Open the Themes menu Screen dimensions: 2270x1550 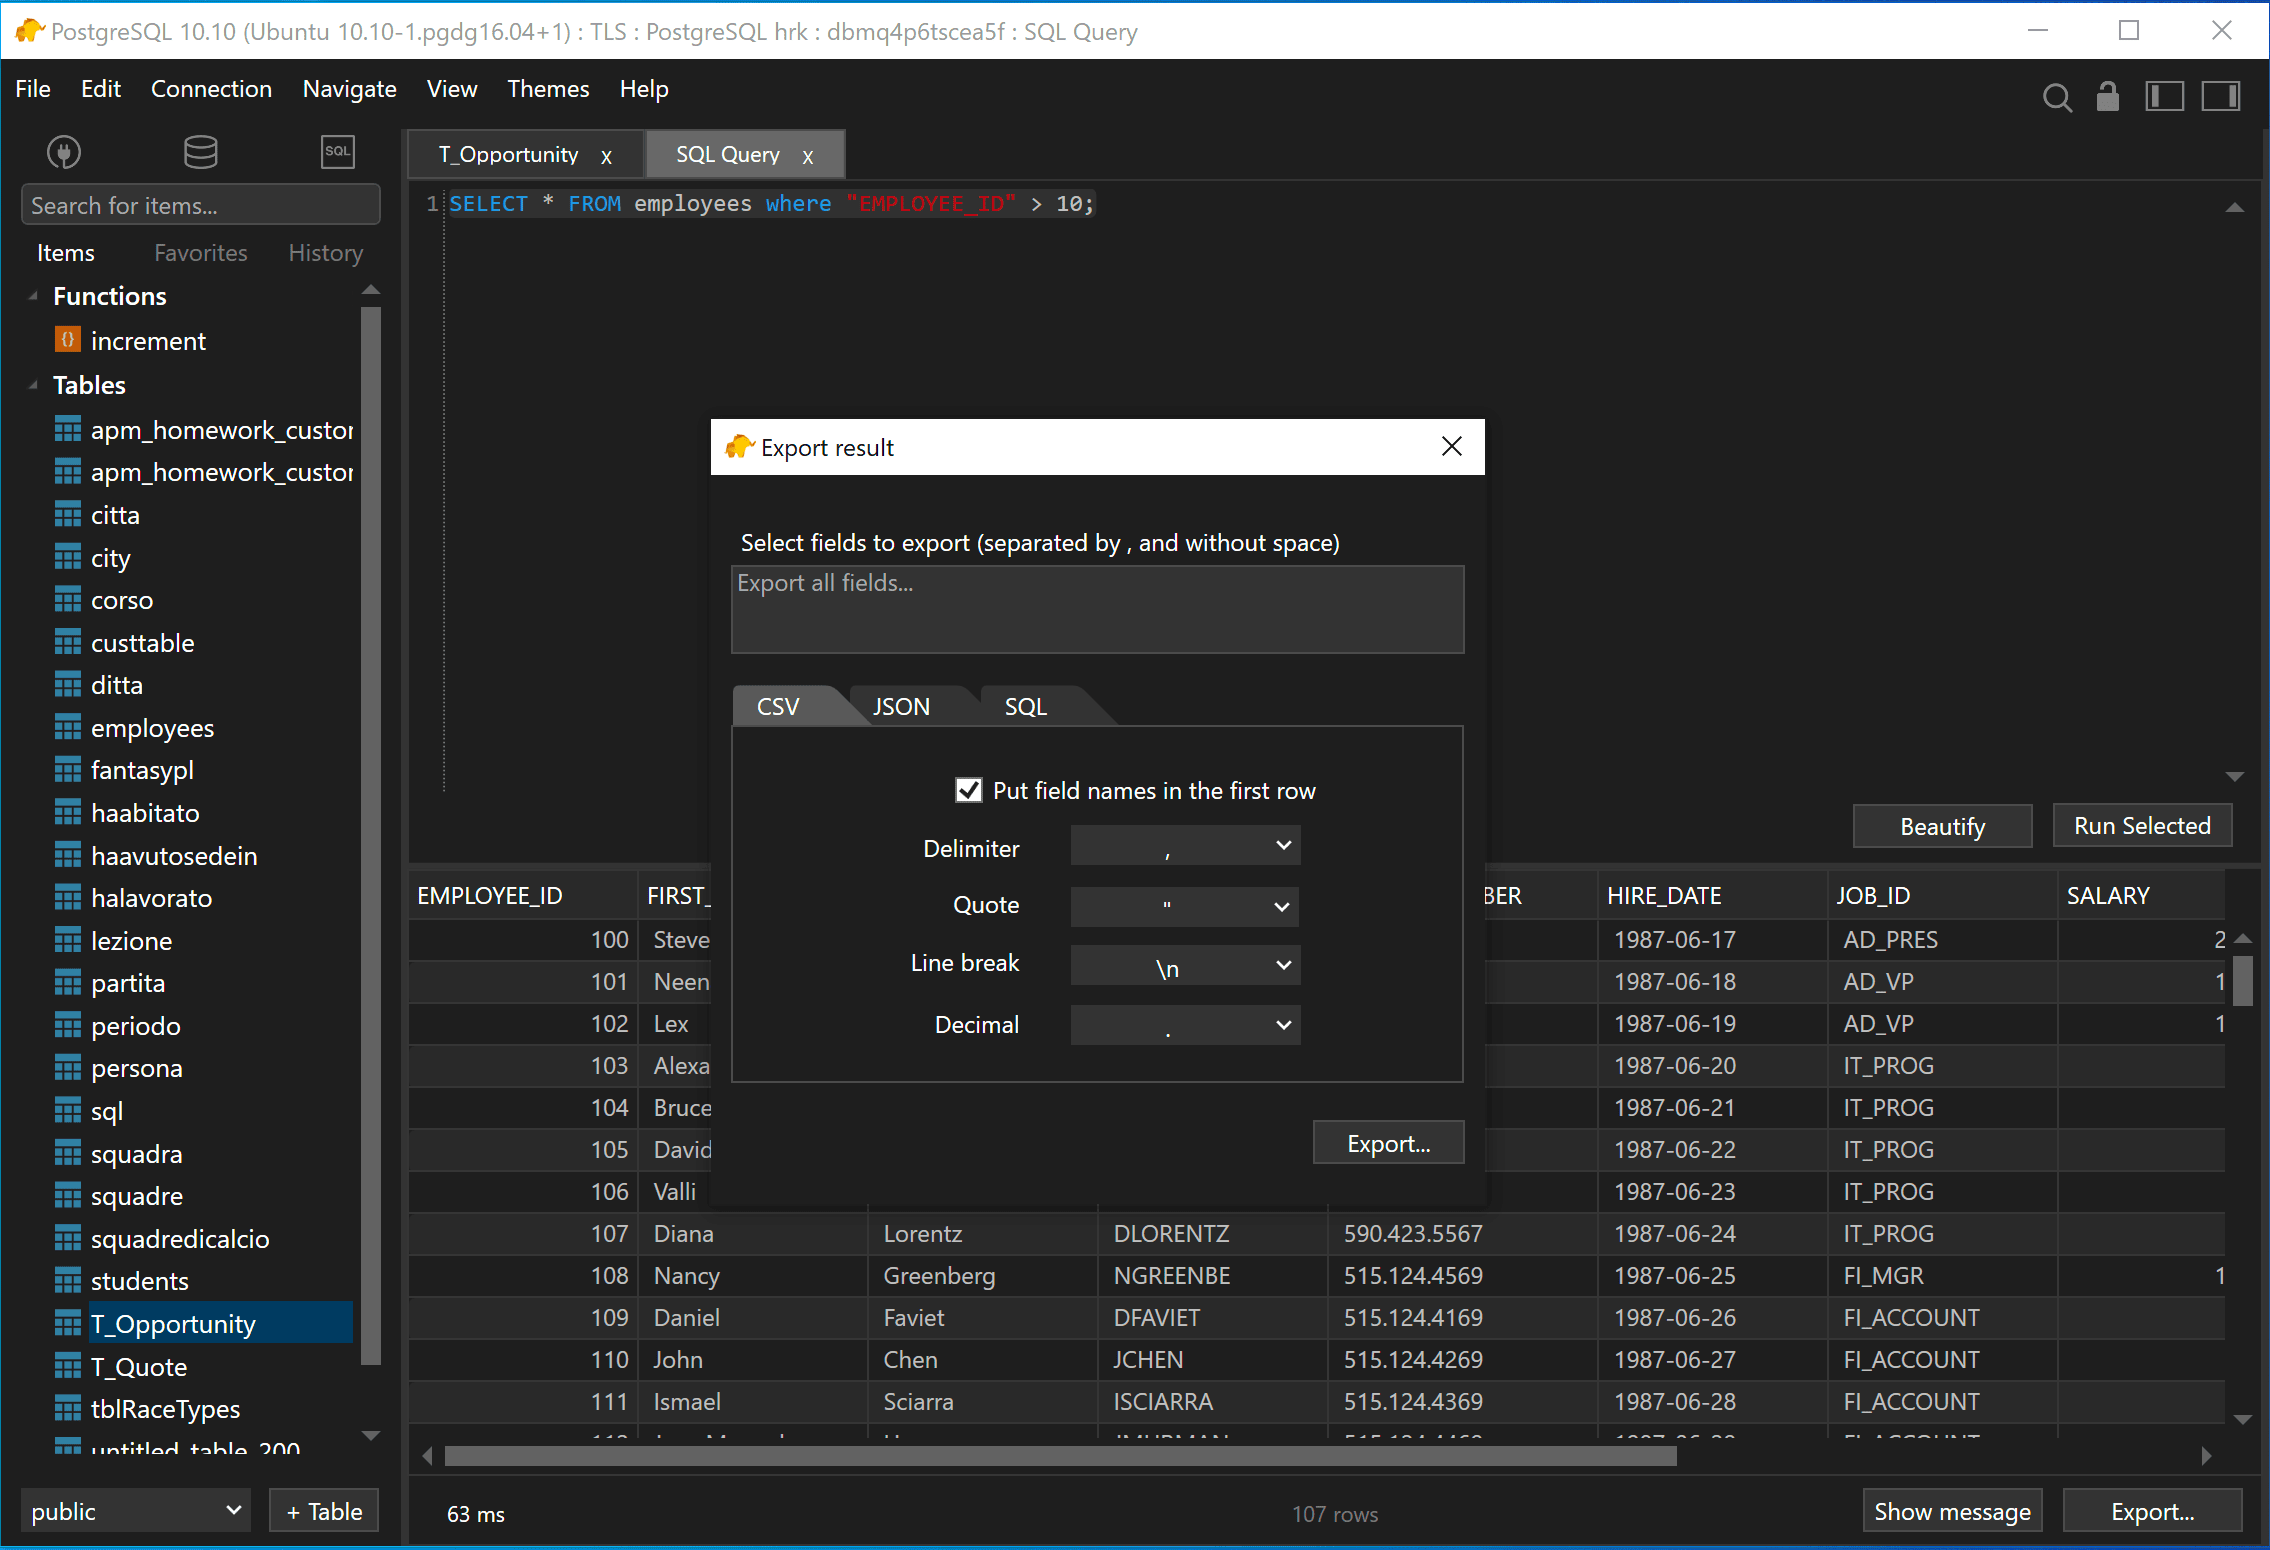[548, 89]
